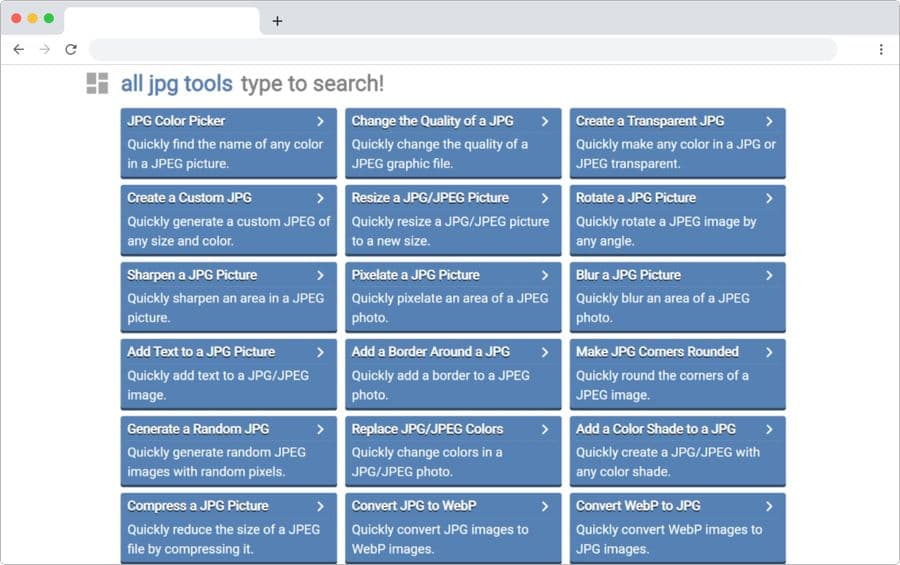This screenshot has width=900, height=565.
Task: Click 'Quickly rotate a JPEG image' description
Action: click(x=666, y=231)
